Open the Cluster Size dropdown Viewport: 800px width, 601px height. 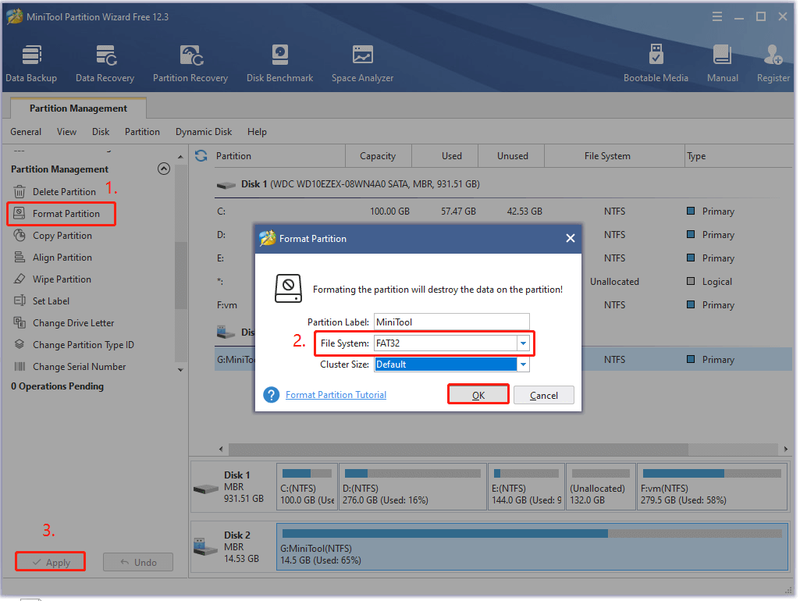(523, 364)
